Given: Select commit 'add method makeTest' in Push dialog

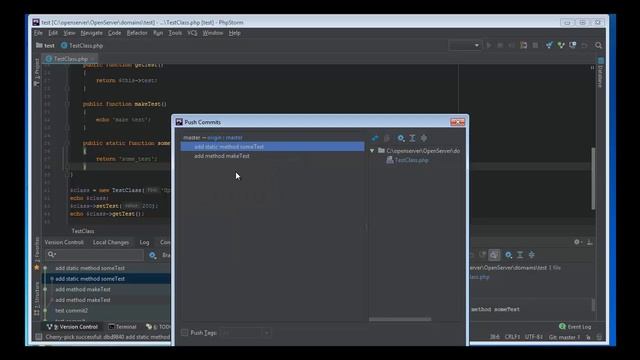Looking at the screenshot, I should pyautogui.click(x=272, y=156).
